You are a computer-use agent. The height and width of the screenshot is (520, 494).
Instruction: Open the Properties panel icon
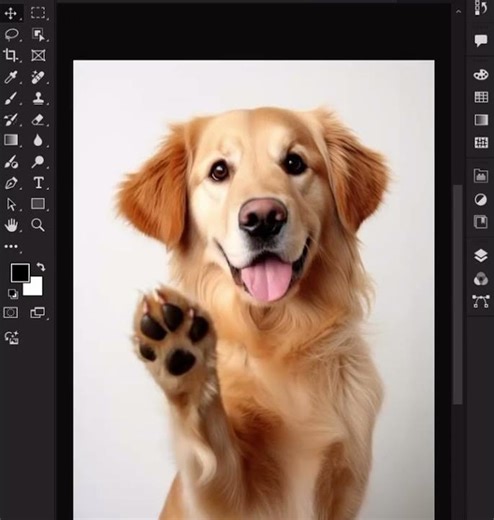pyautogui.click(x=480, y=222)
